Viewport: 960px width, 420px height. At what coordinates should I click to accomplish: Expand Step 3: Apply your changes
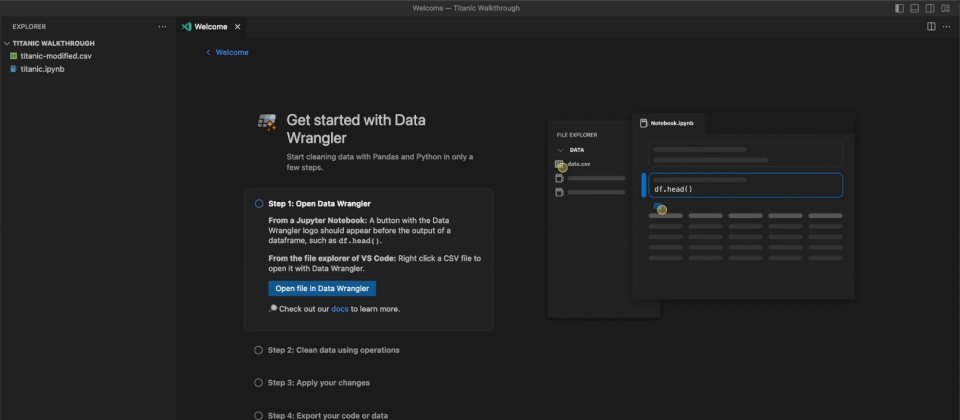coord(319,383)
